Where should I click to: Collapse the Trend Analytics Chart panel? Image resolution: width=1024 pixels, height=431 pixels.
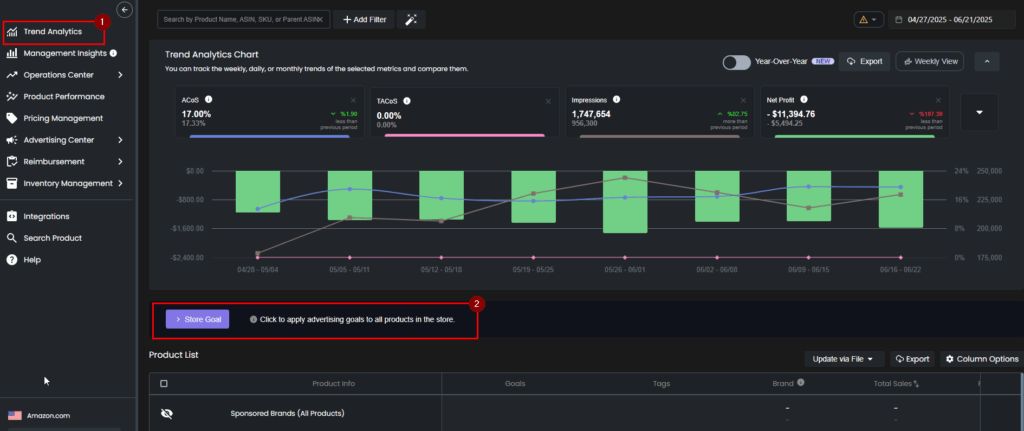coord(987,61)
